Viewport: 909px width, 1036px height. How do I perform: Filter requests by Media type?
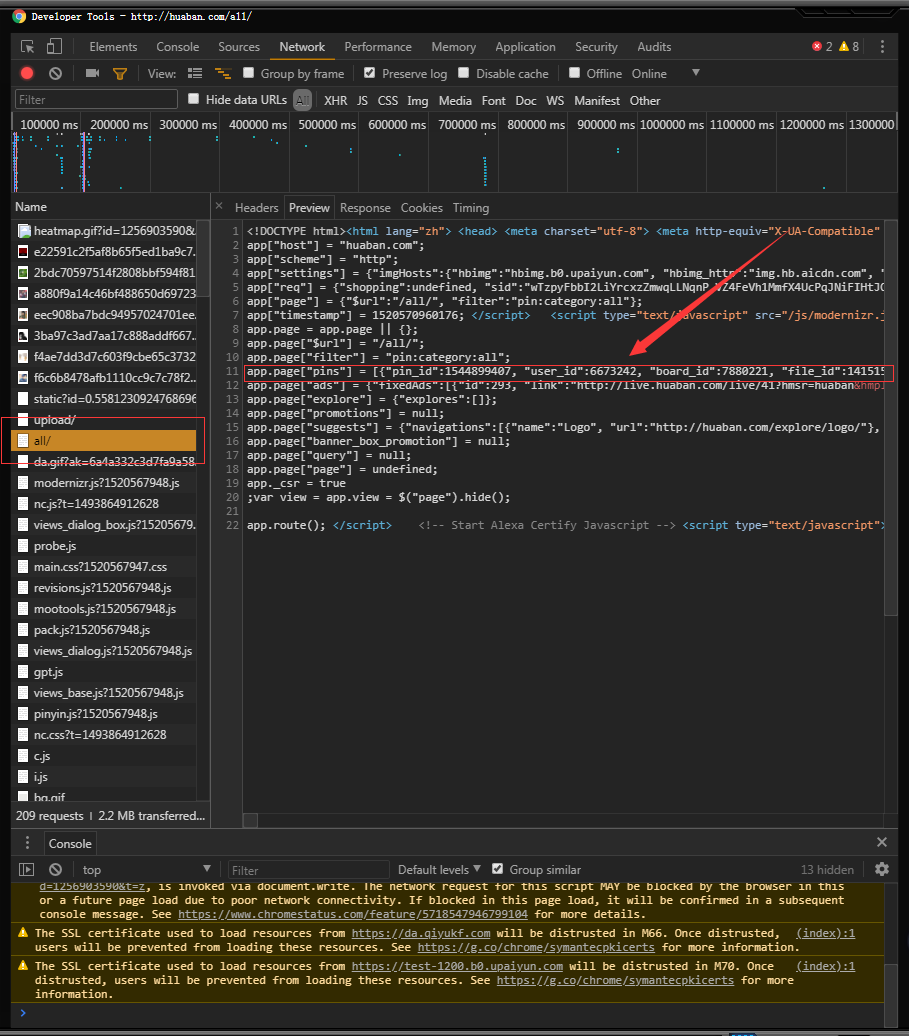tap(455, 100)
